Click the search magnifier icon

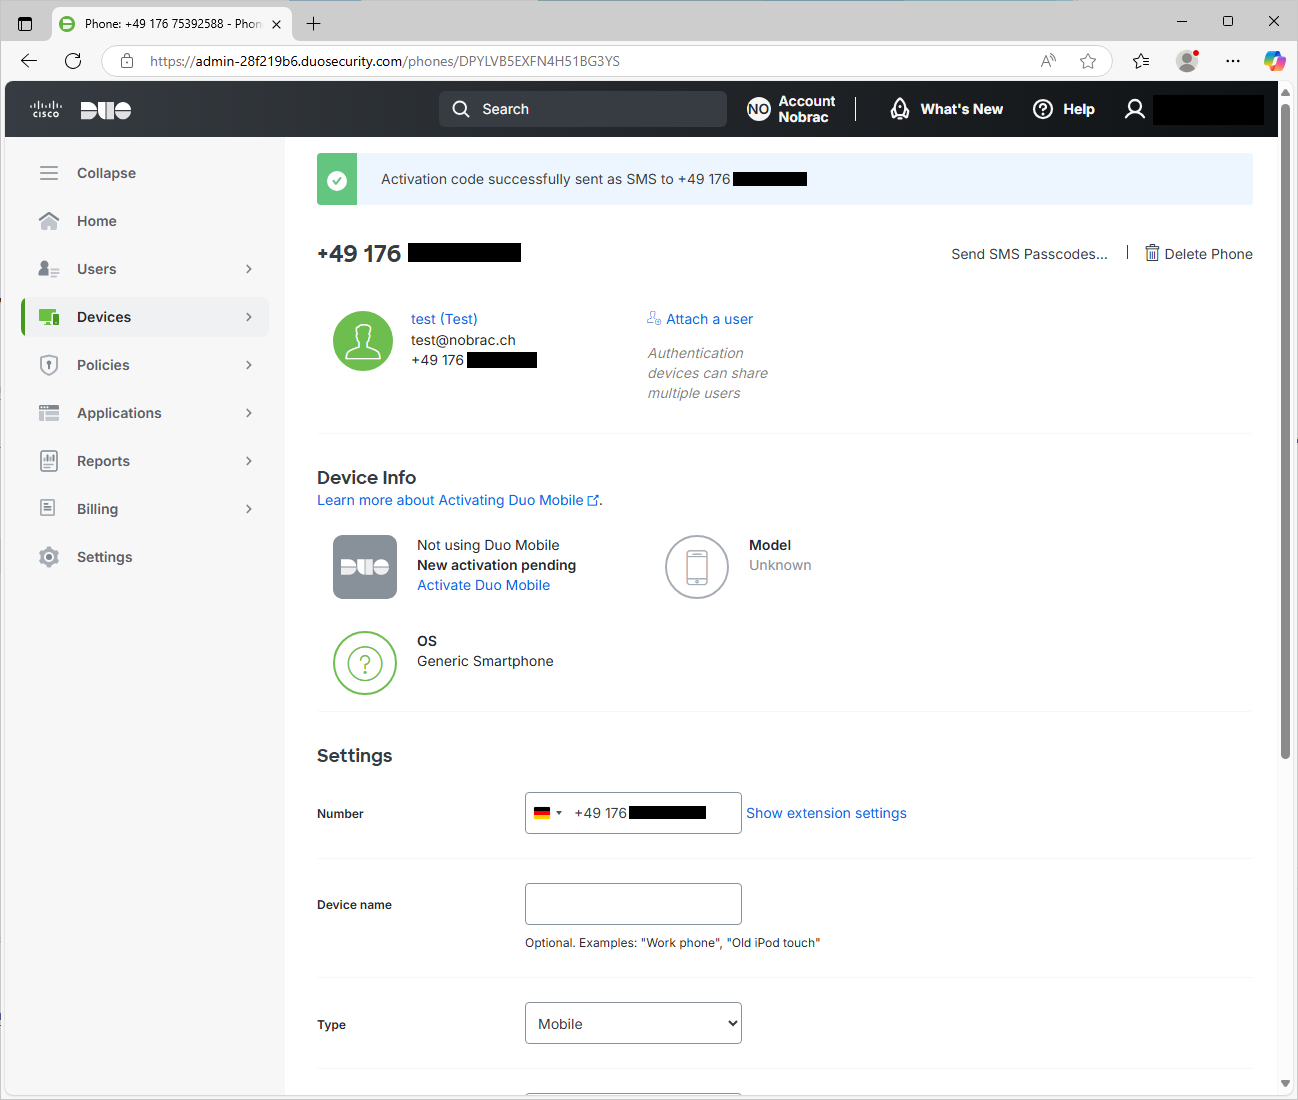point(460,109)
